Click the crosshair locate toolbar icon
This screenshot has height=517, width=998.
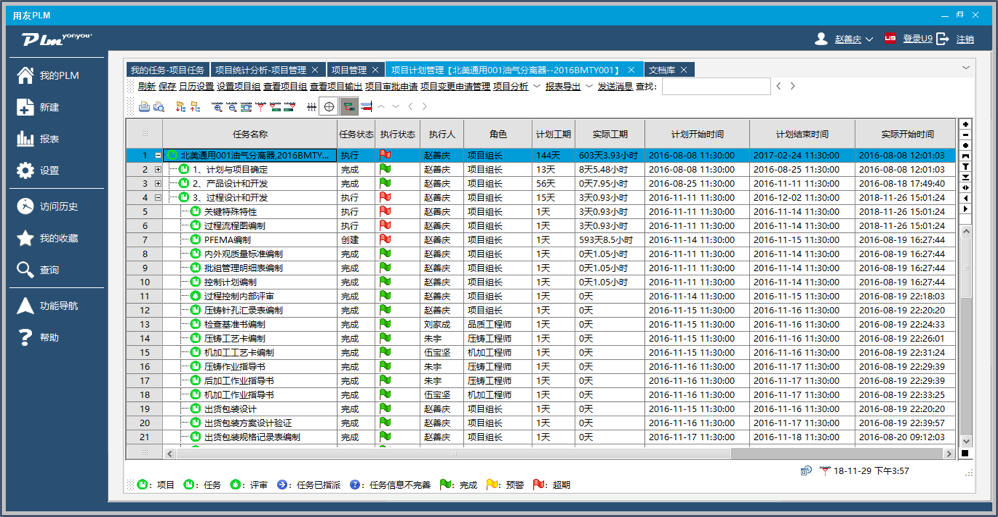pyautogui.click(x=328, y=107)
